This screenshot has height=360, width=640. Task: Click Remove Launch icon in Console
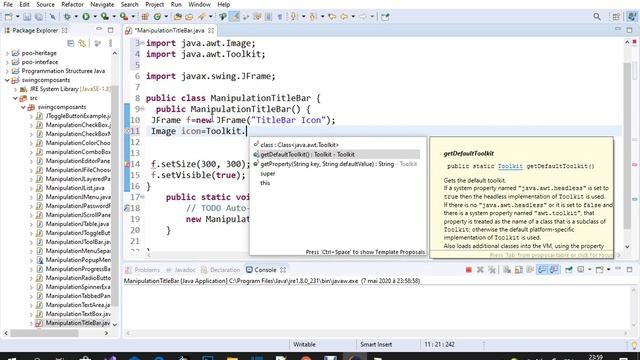pyautogui.click(x=480, y=270)
